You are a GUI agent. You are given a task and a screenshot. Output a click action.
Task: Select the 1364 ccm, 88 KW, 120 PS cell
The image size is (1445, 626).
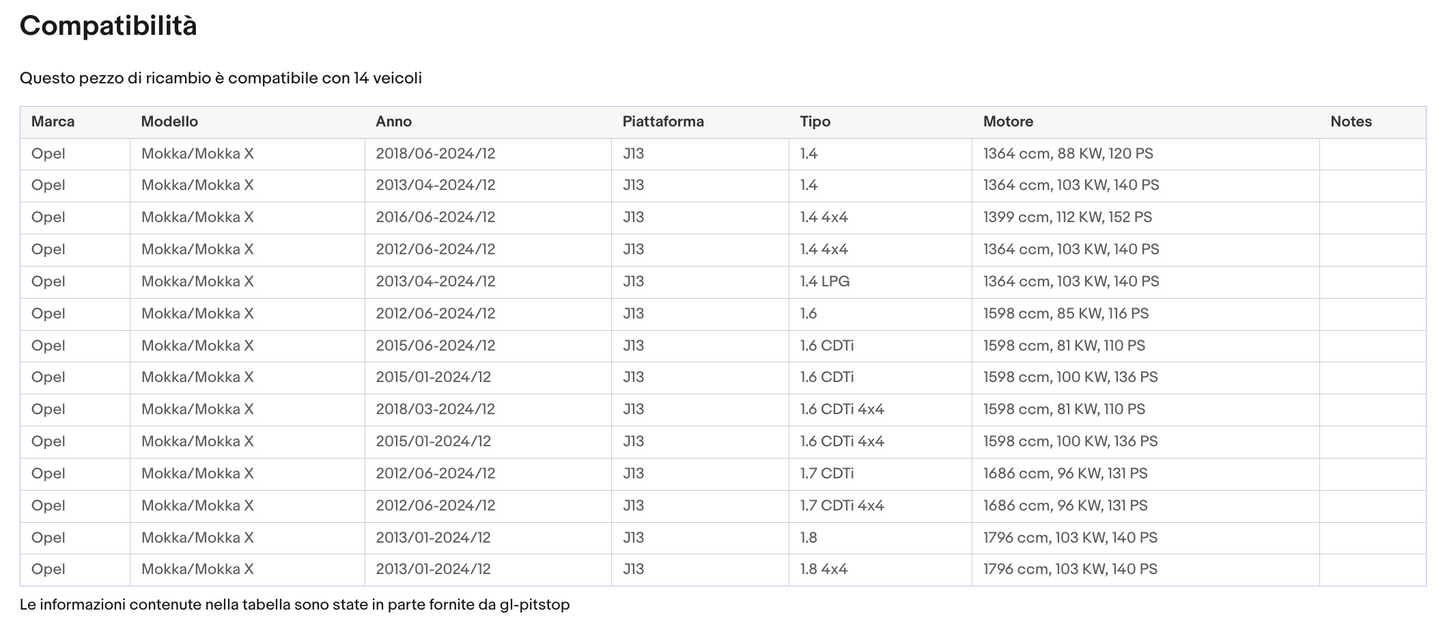point(1067,154)
